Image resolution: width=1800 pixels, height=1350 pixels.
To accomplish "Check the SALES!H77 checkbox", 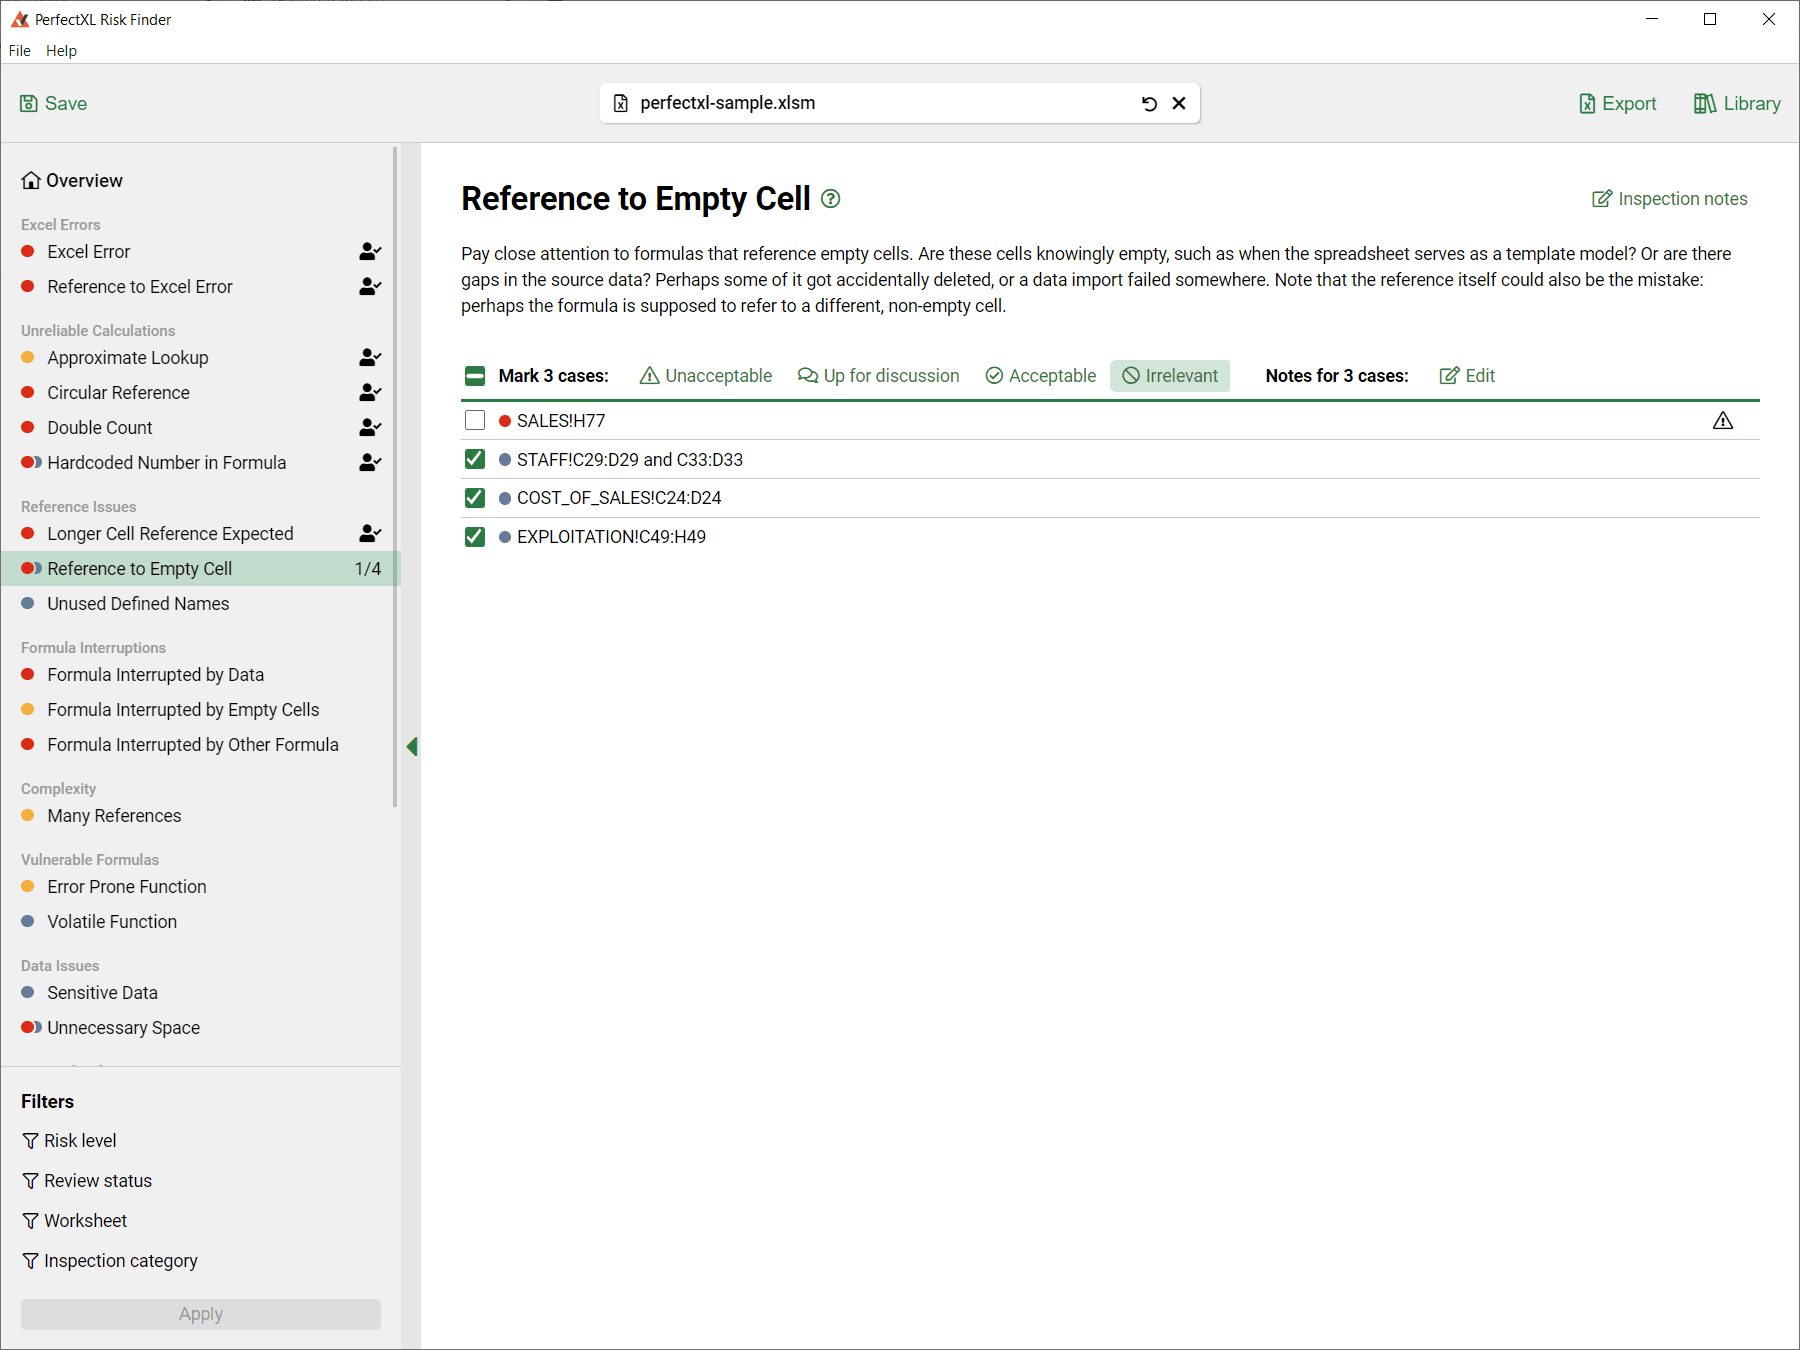I will (x=475, y=421).
